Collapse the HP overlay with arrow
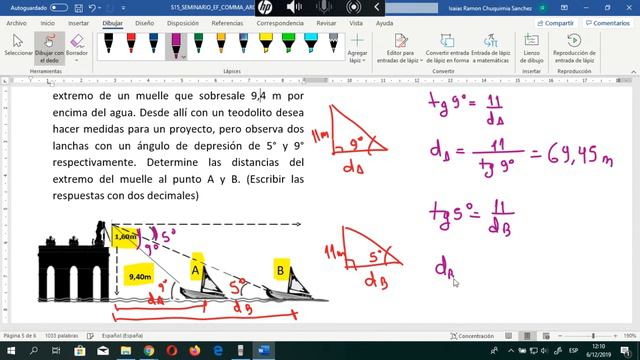The image size is (640, 360). 377,7
